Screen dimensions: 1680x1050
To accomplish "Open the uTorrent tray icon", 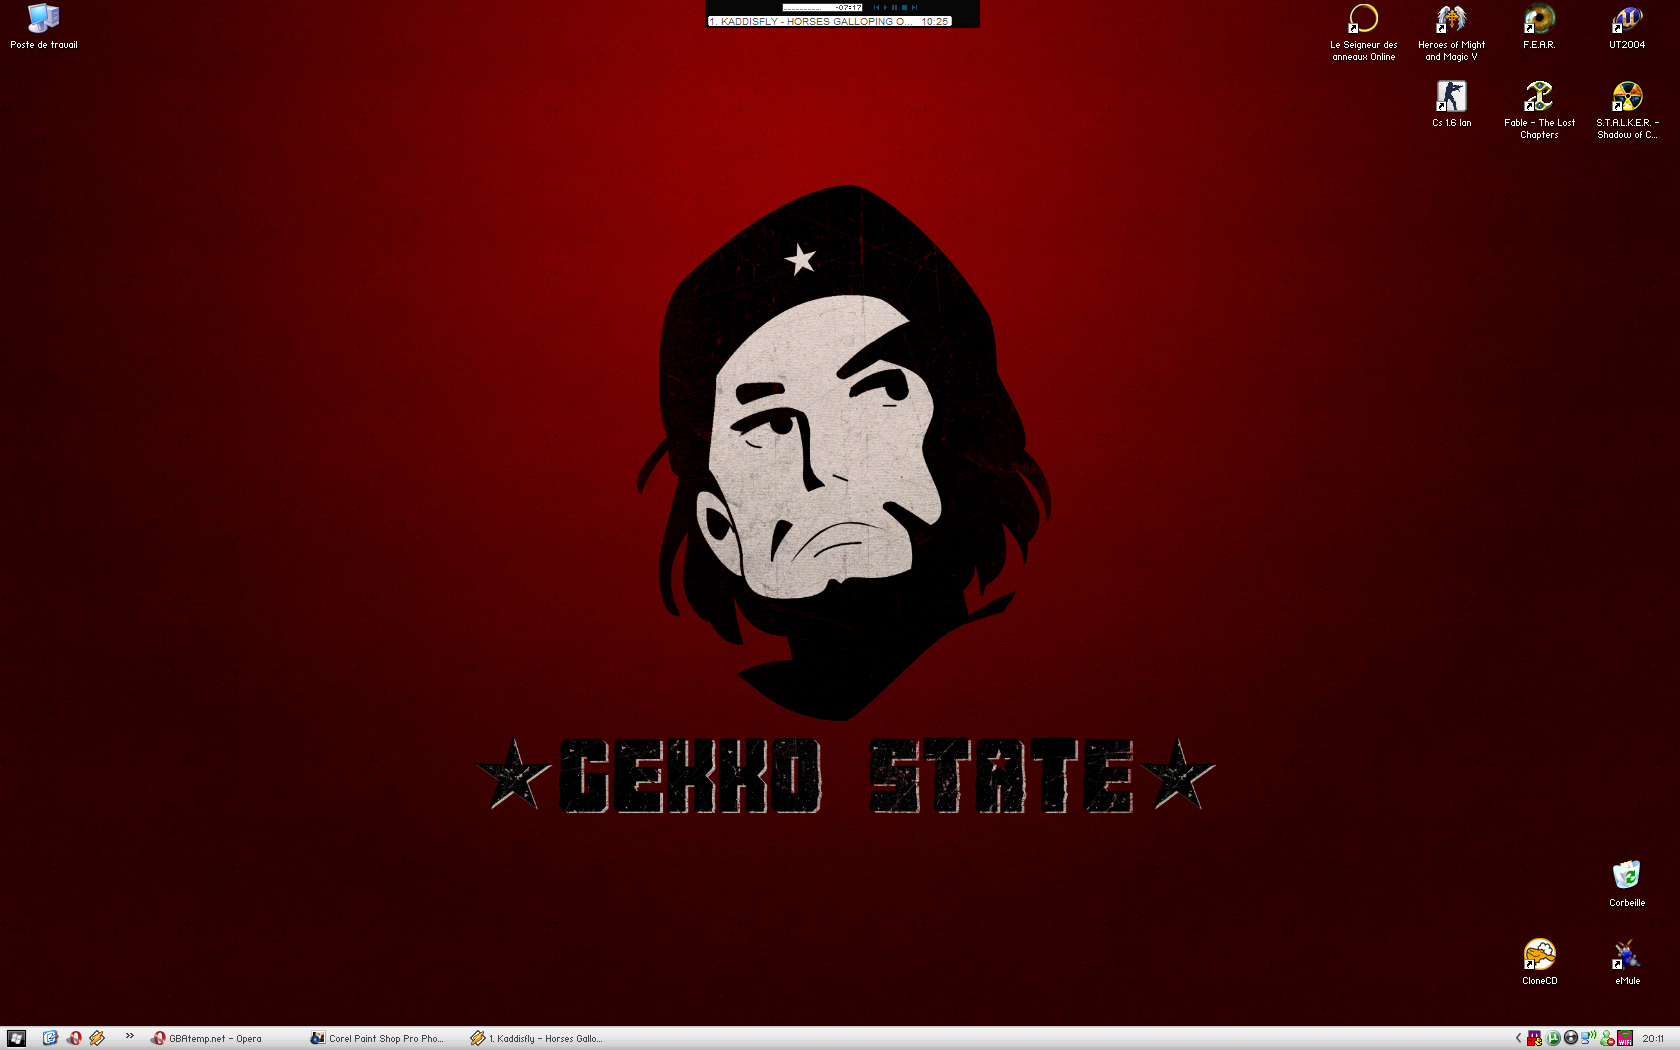I will point(1553,1038).
